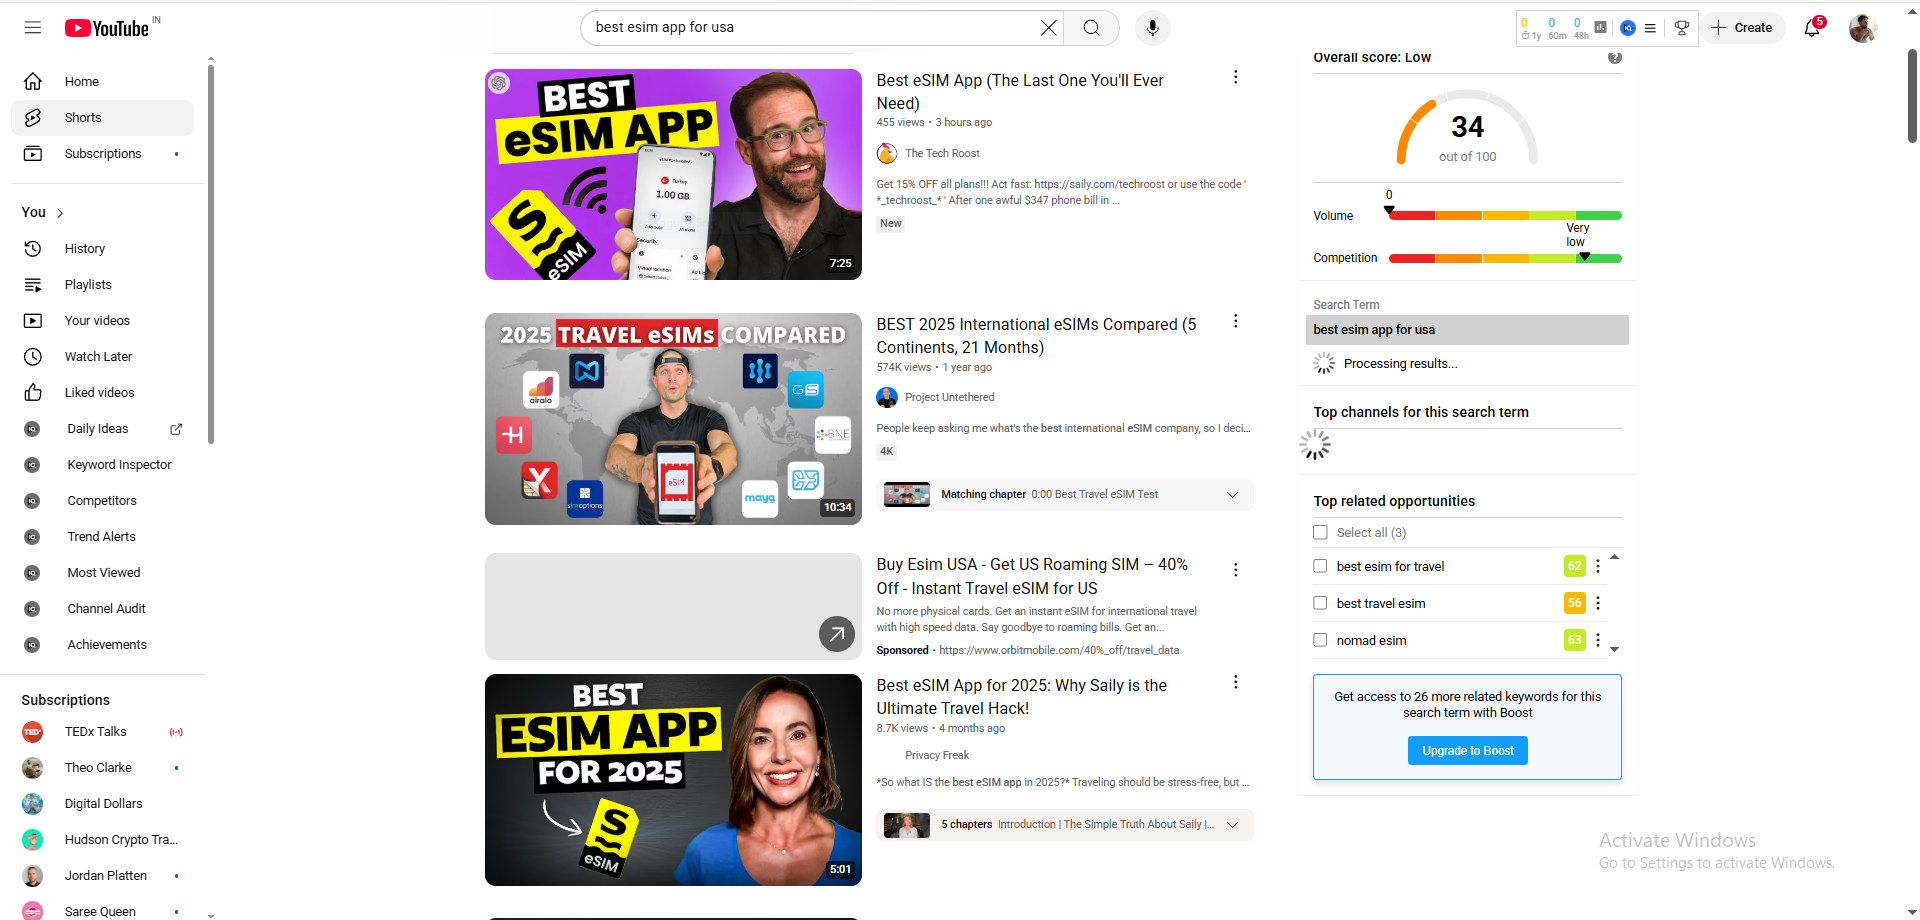Open The Tech Roost channel link
This screenshot has width=1920, height=920.
pyautogui.click(x=942, y=154)
